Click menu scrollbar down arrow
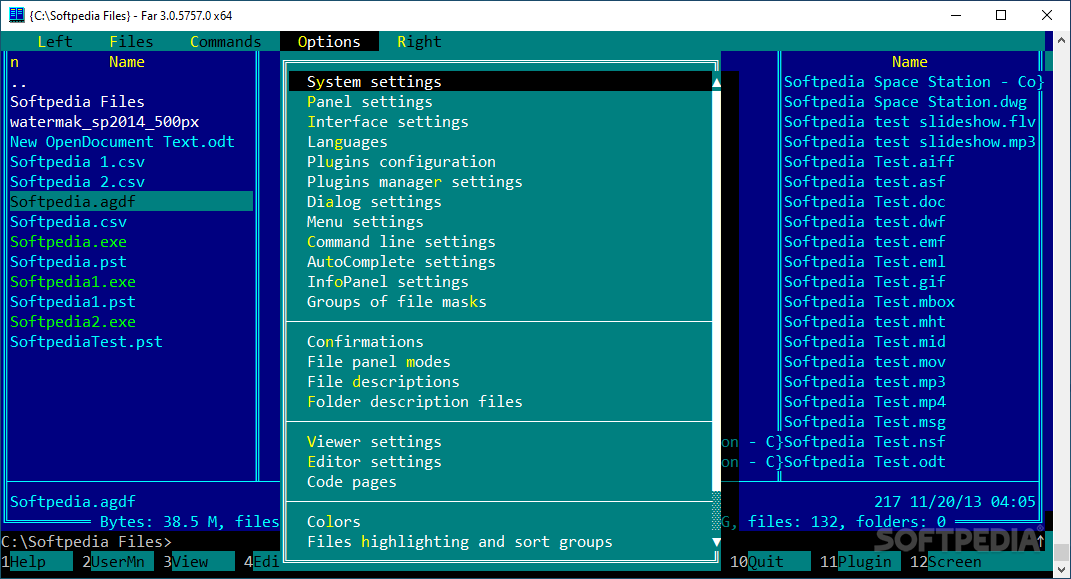 (x=716, y=542)
